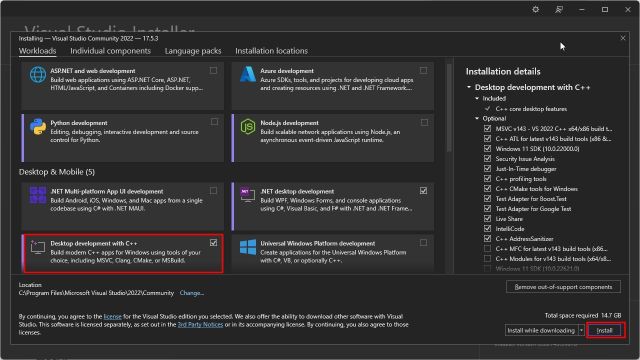Click the Install button
The image size is (640, 360).
coord(605,330)
